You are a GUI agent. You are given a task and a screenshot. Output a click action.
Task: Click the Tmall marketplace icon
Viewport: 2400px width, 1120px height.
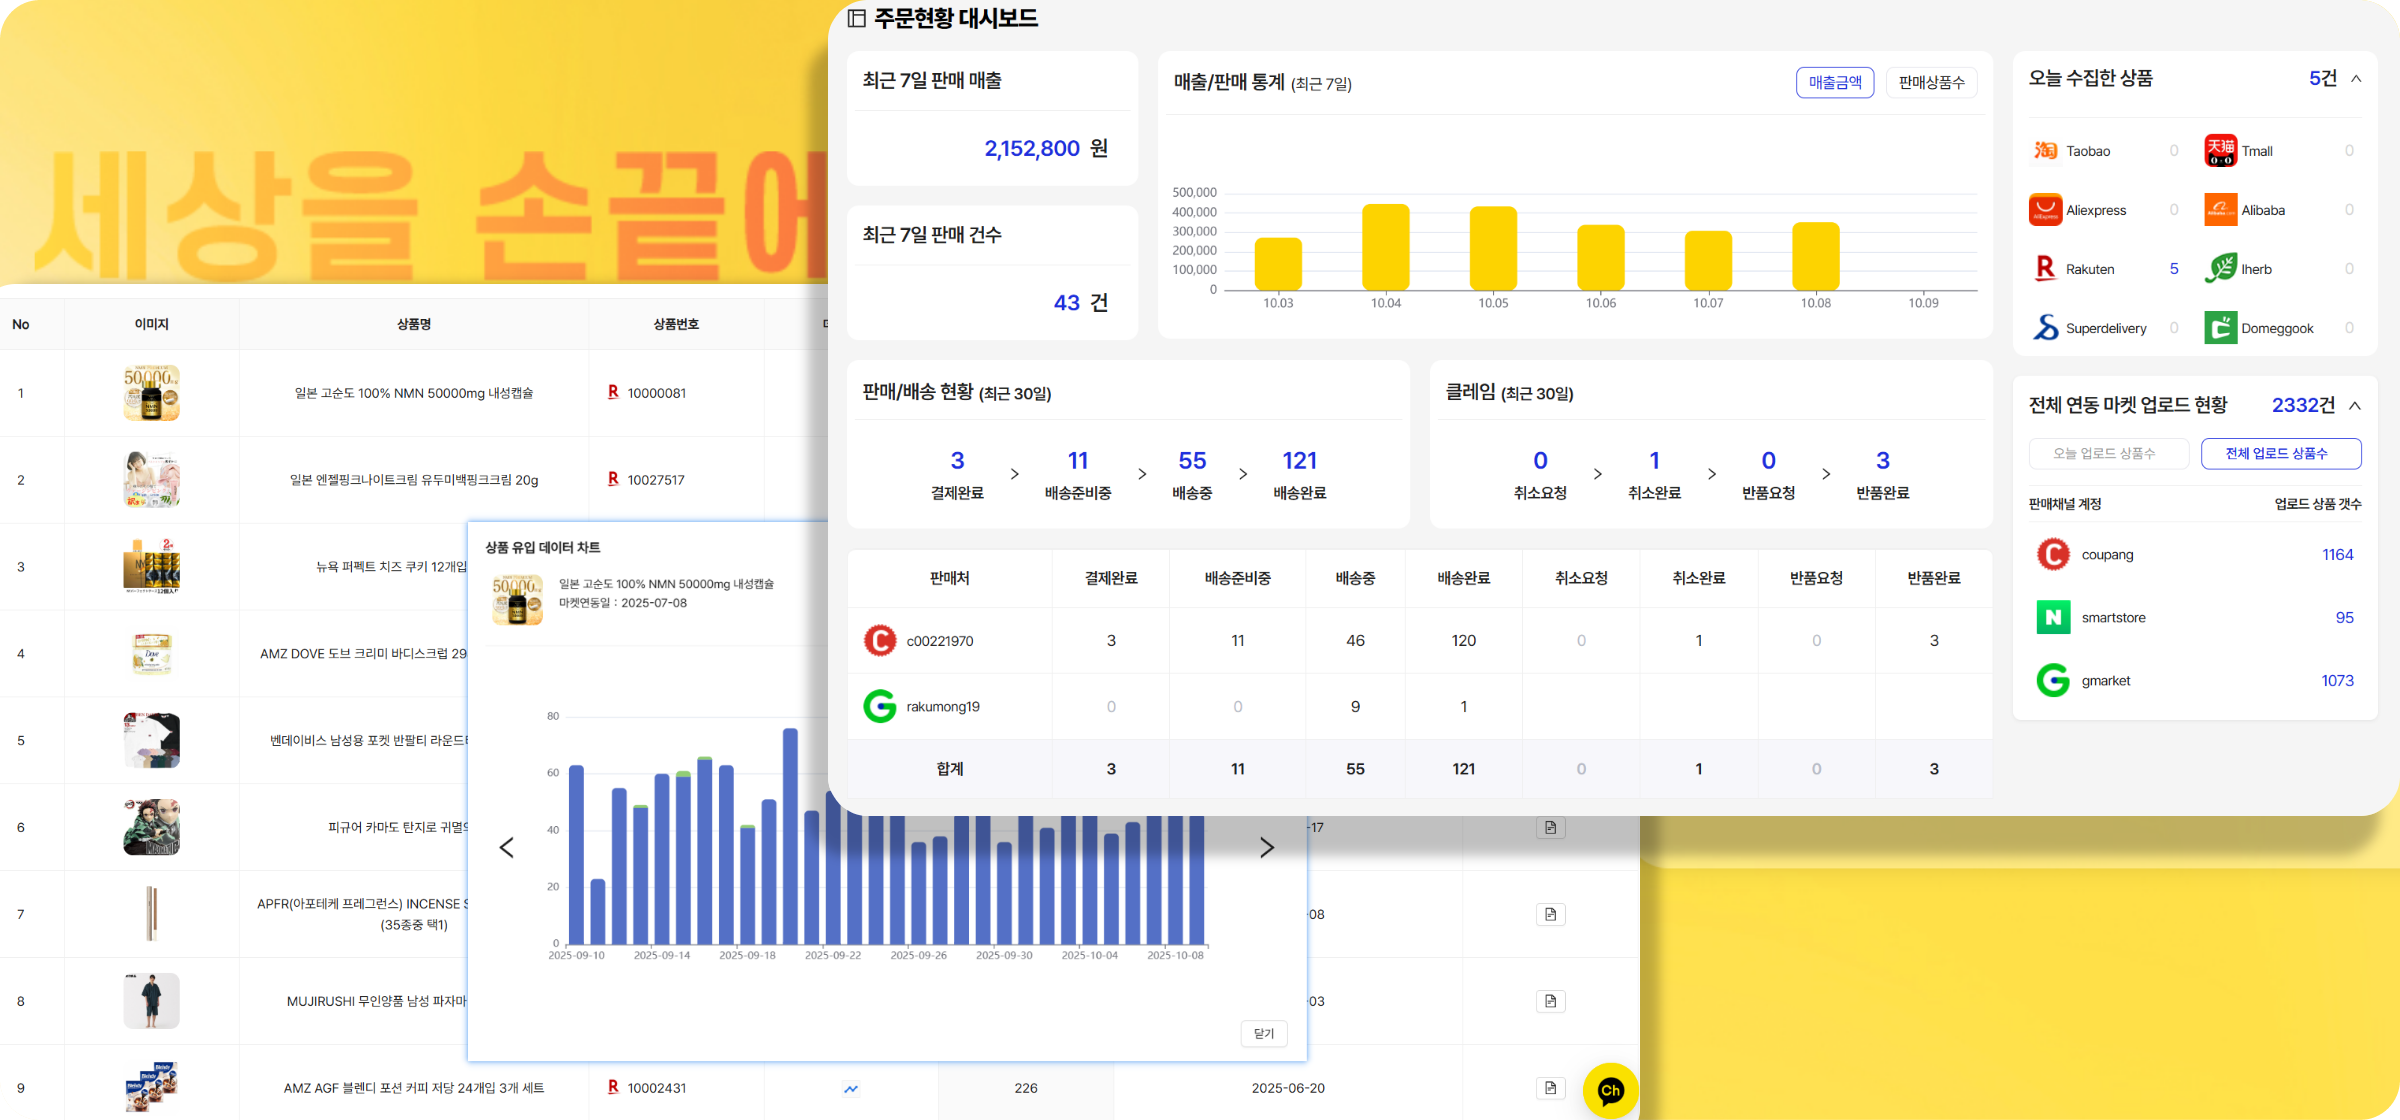[2220, 151]
